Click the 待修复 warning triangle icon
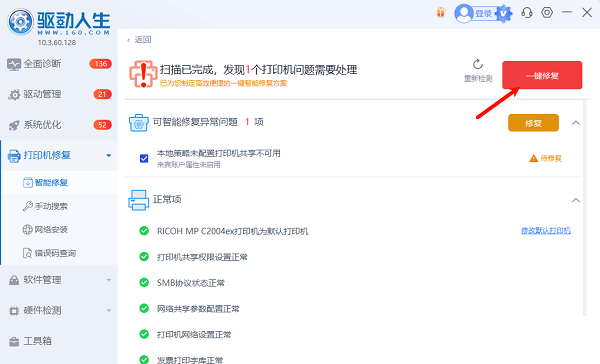Image resolution: width=600 pixels, height=364 pixels. 533,158
